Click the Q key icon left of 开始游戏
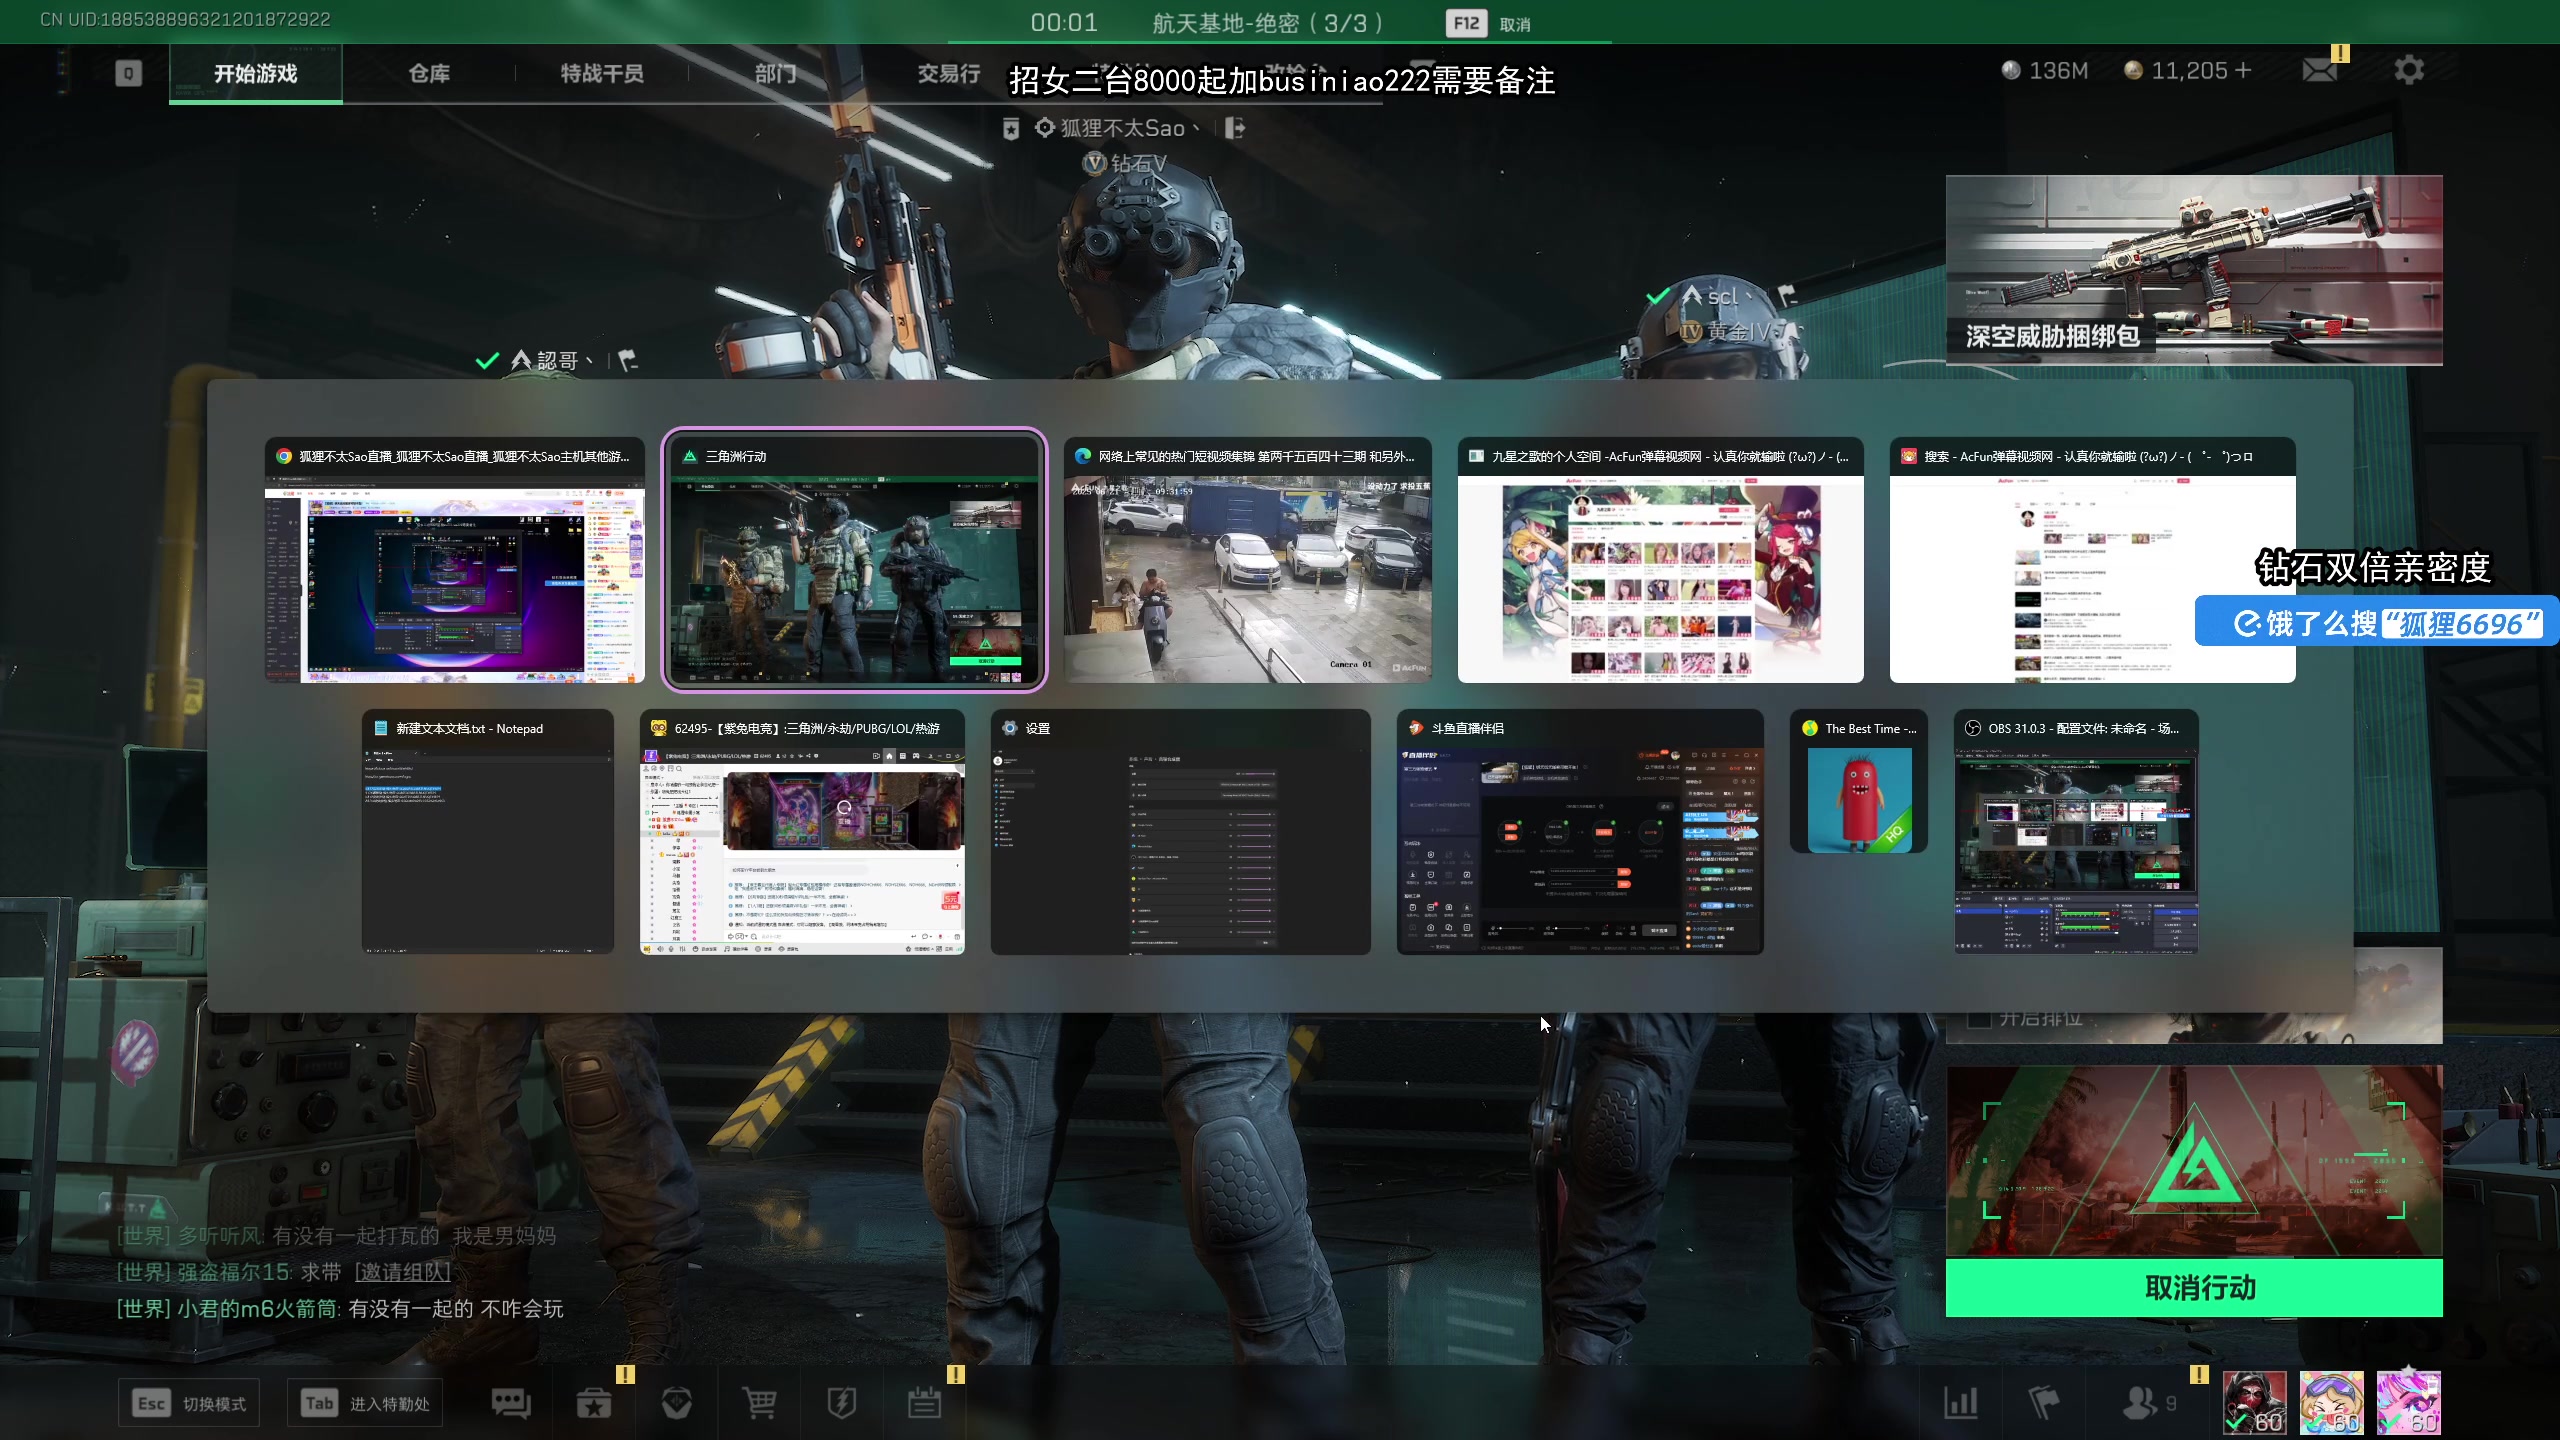Image resolution: width=2560 pixels, height=1440 pixels. pyautogui.click(x=128, y=74)
